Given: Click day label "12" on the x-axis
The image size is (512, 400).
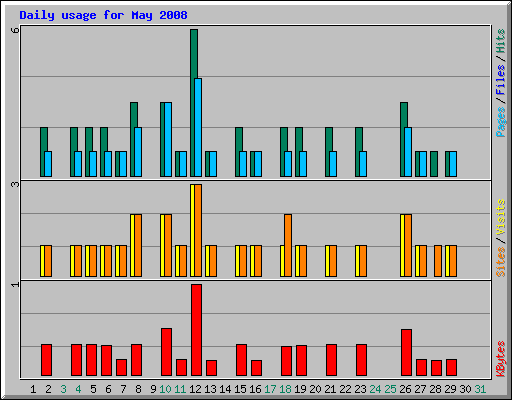Looking at the screenshot, I should pos(195,389).
